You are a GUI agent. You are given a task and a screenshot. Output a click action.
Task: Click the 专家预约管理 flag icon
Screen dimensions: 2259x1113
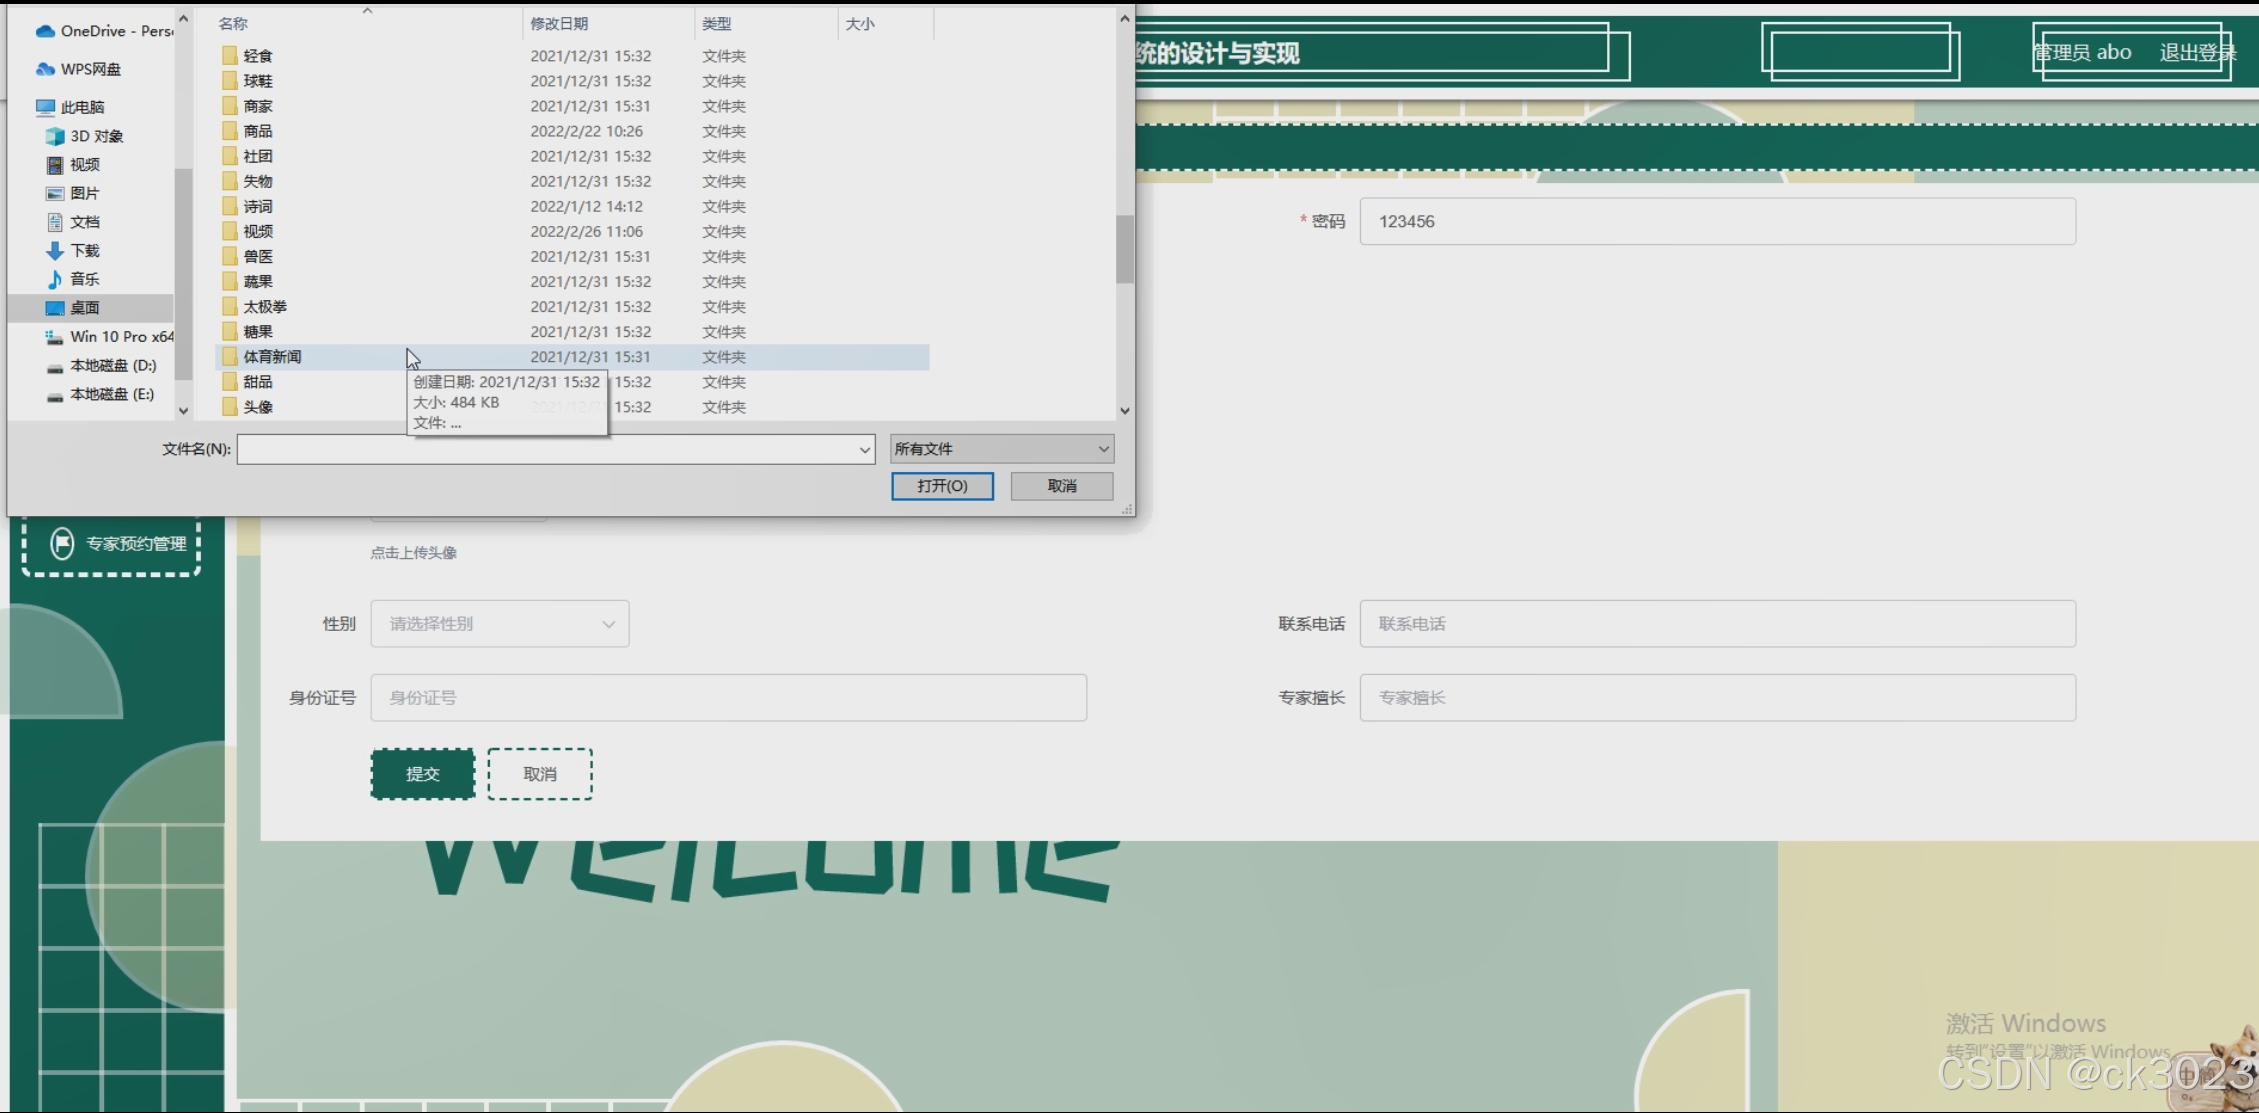pos(62,543)
